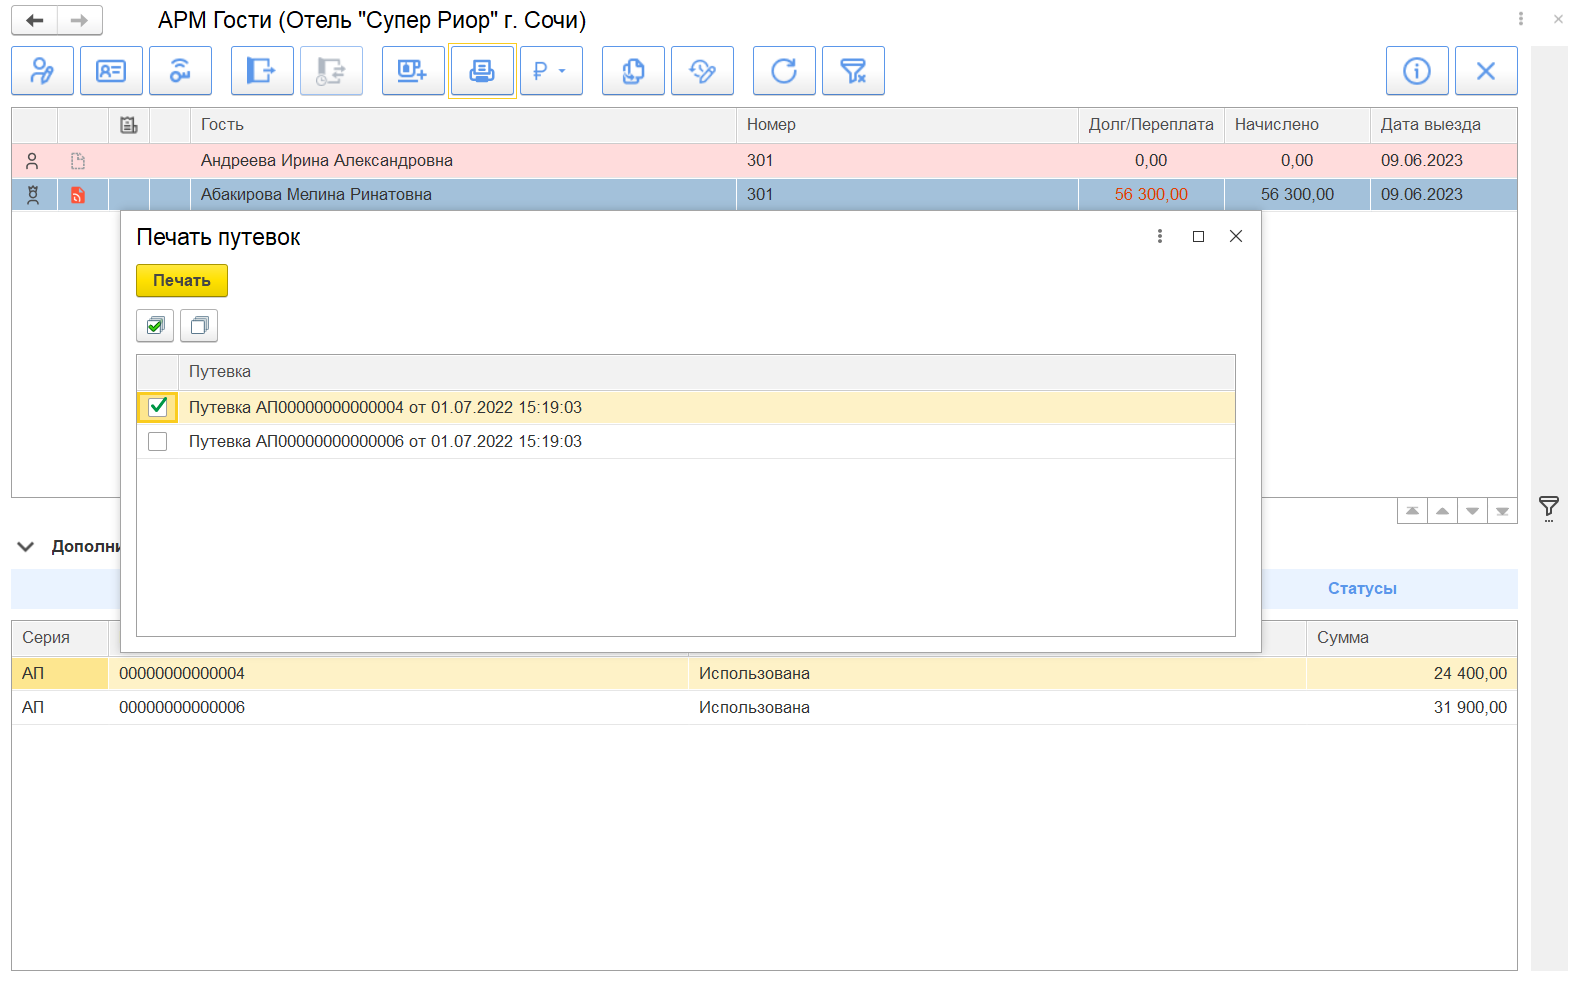This screenshot has height=981, width=1582.
Task: Click the guest check-out door icon
Action: pos(262,71)
